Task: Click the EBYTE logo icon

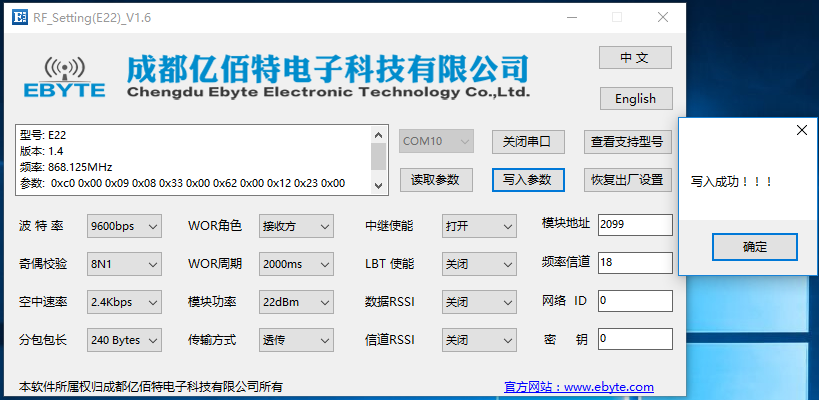Action: pos(64,76)
